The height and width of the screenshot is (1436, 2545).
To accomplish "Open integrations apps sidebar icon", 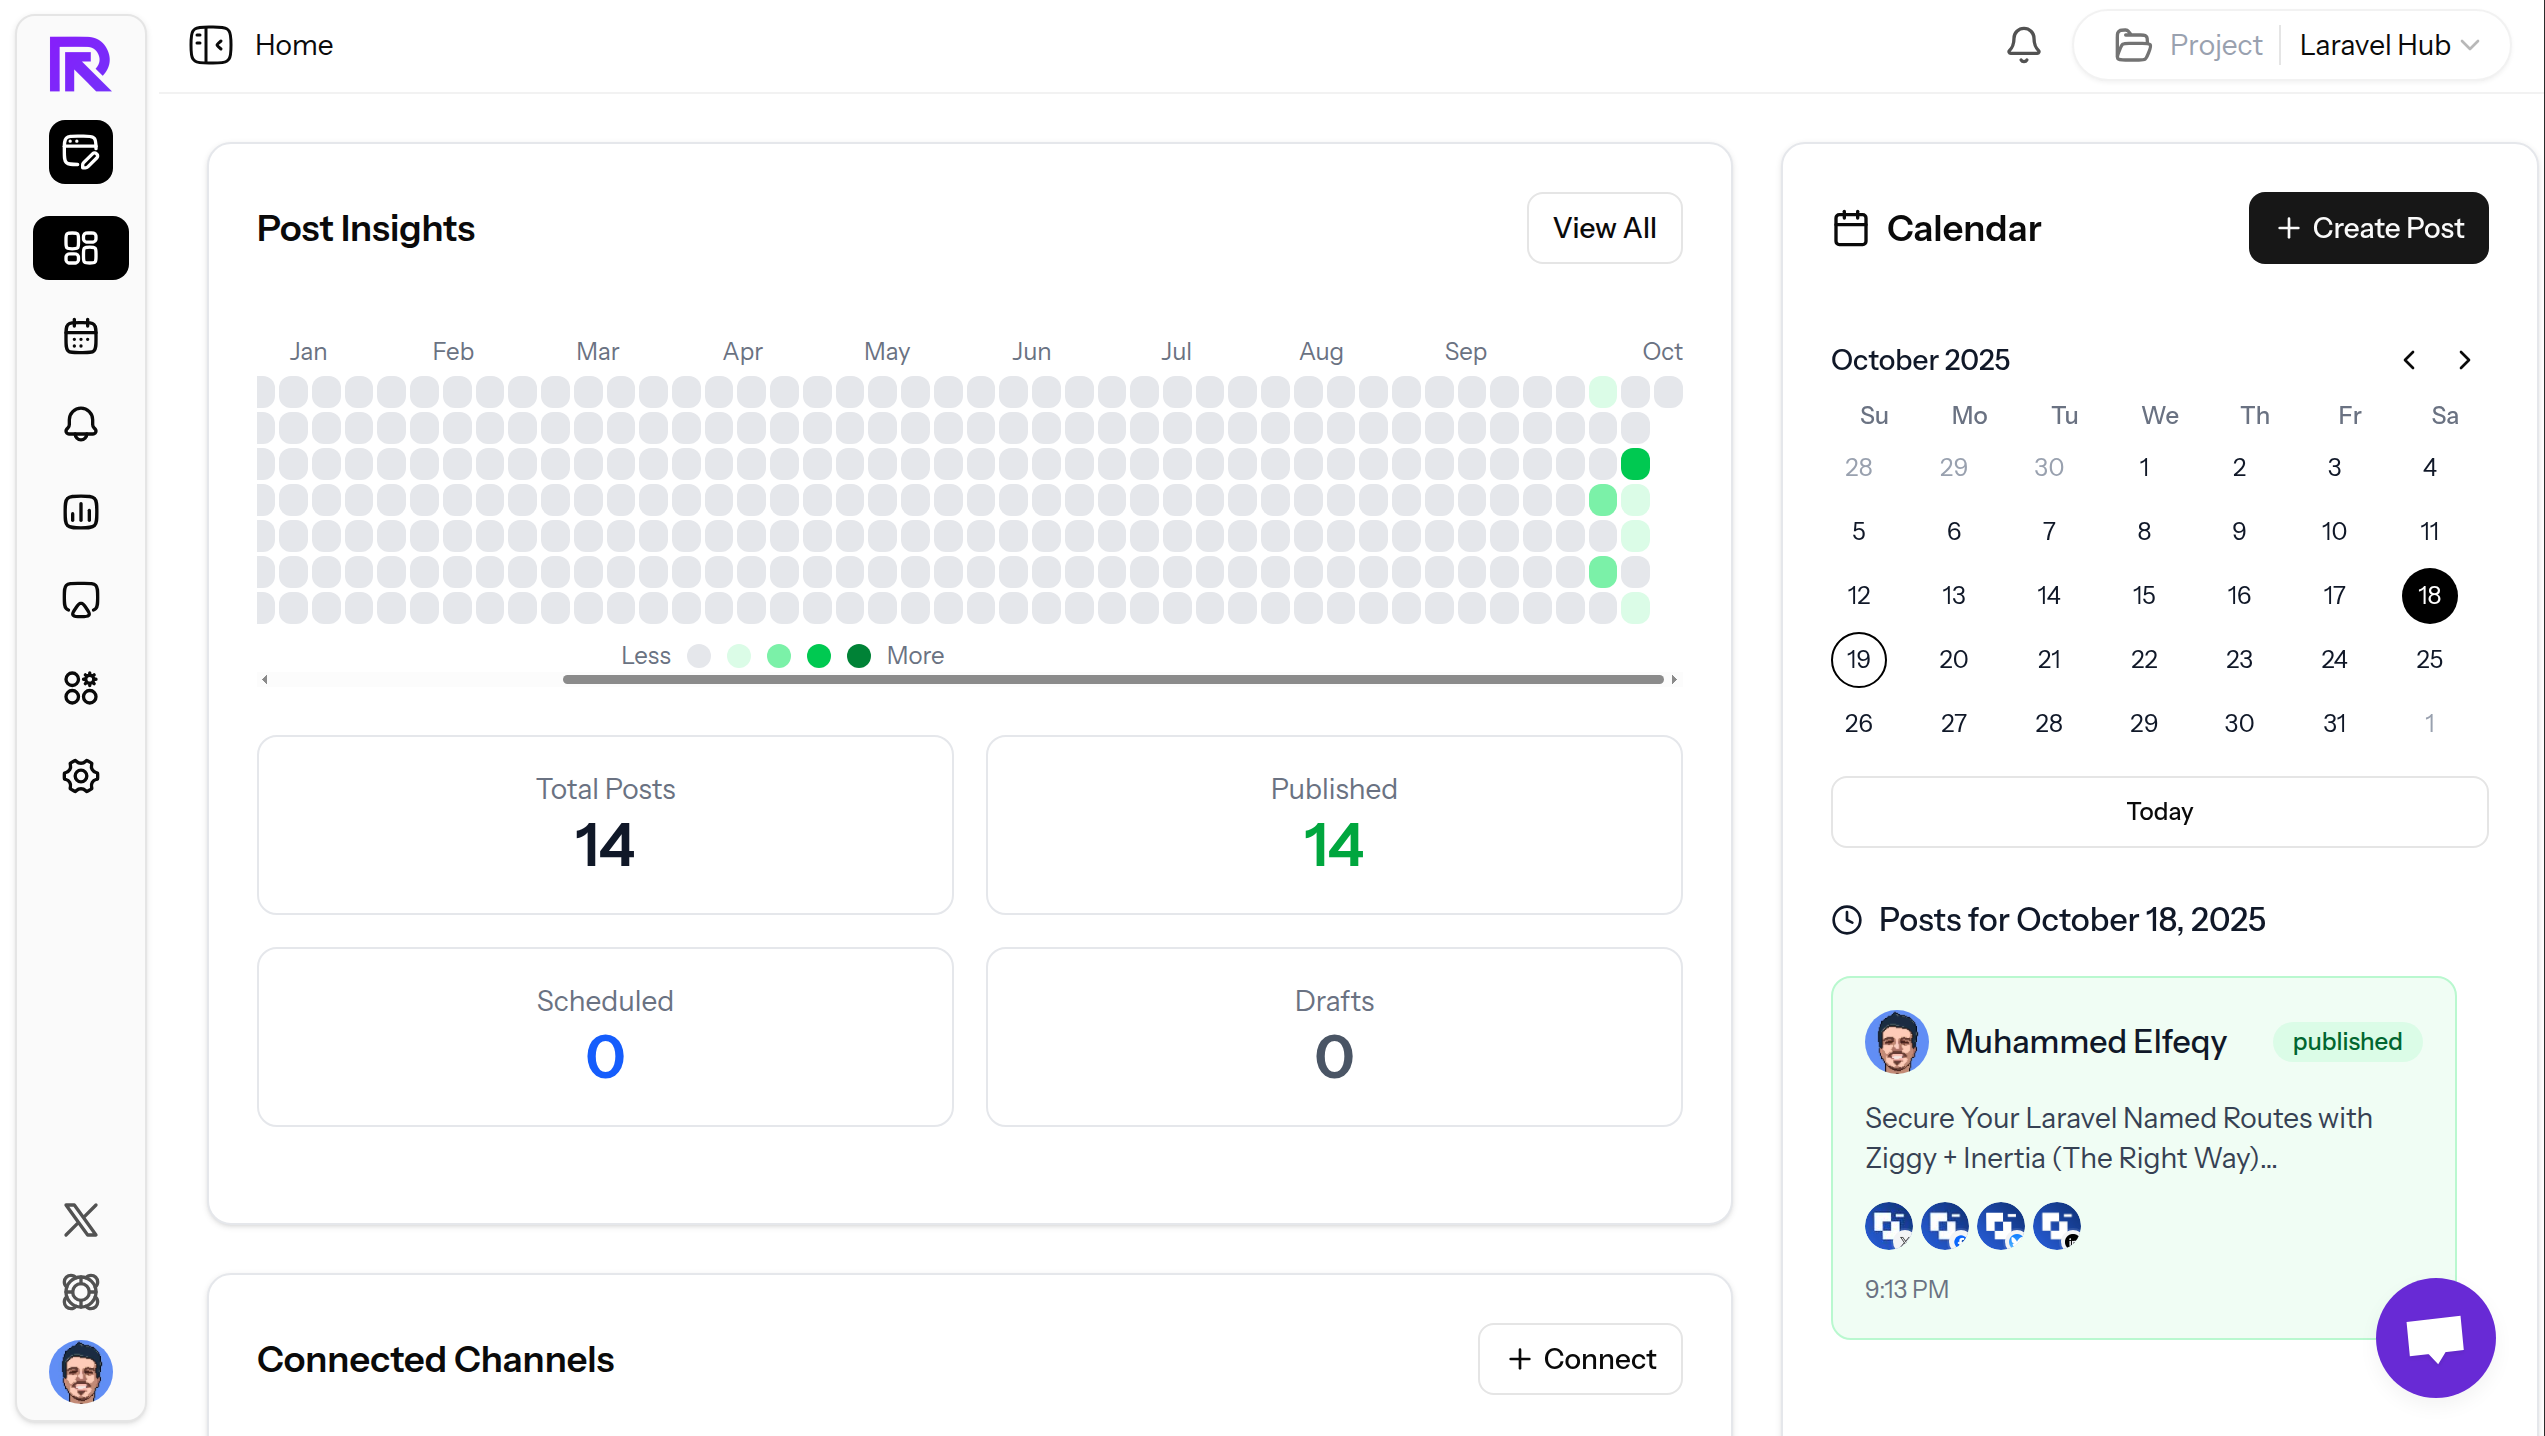I will 81,688.
